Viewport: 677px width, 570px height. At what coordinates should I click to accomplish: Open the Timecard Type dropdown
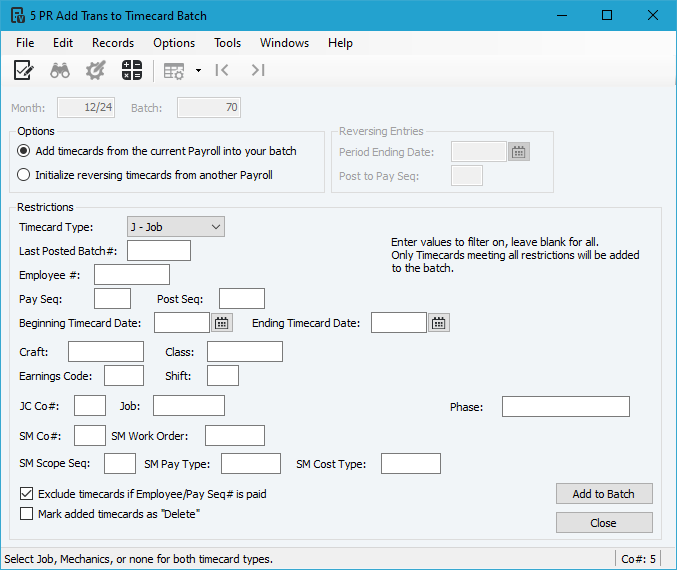click(176, 227)
